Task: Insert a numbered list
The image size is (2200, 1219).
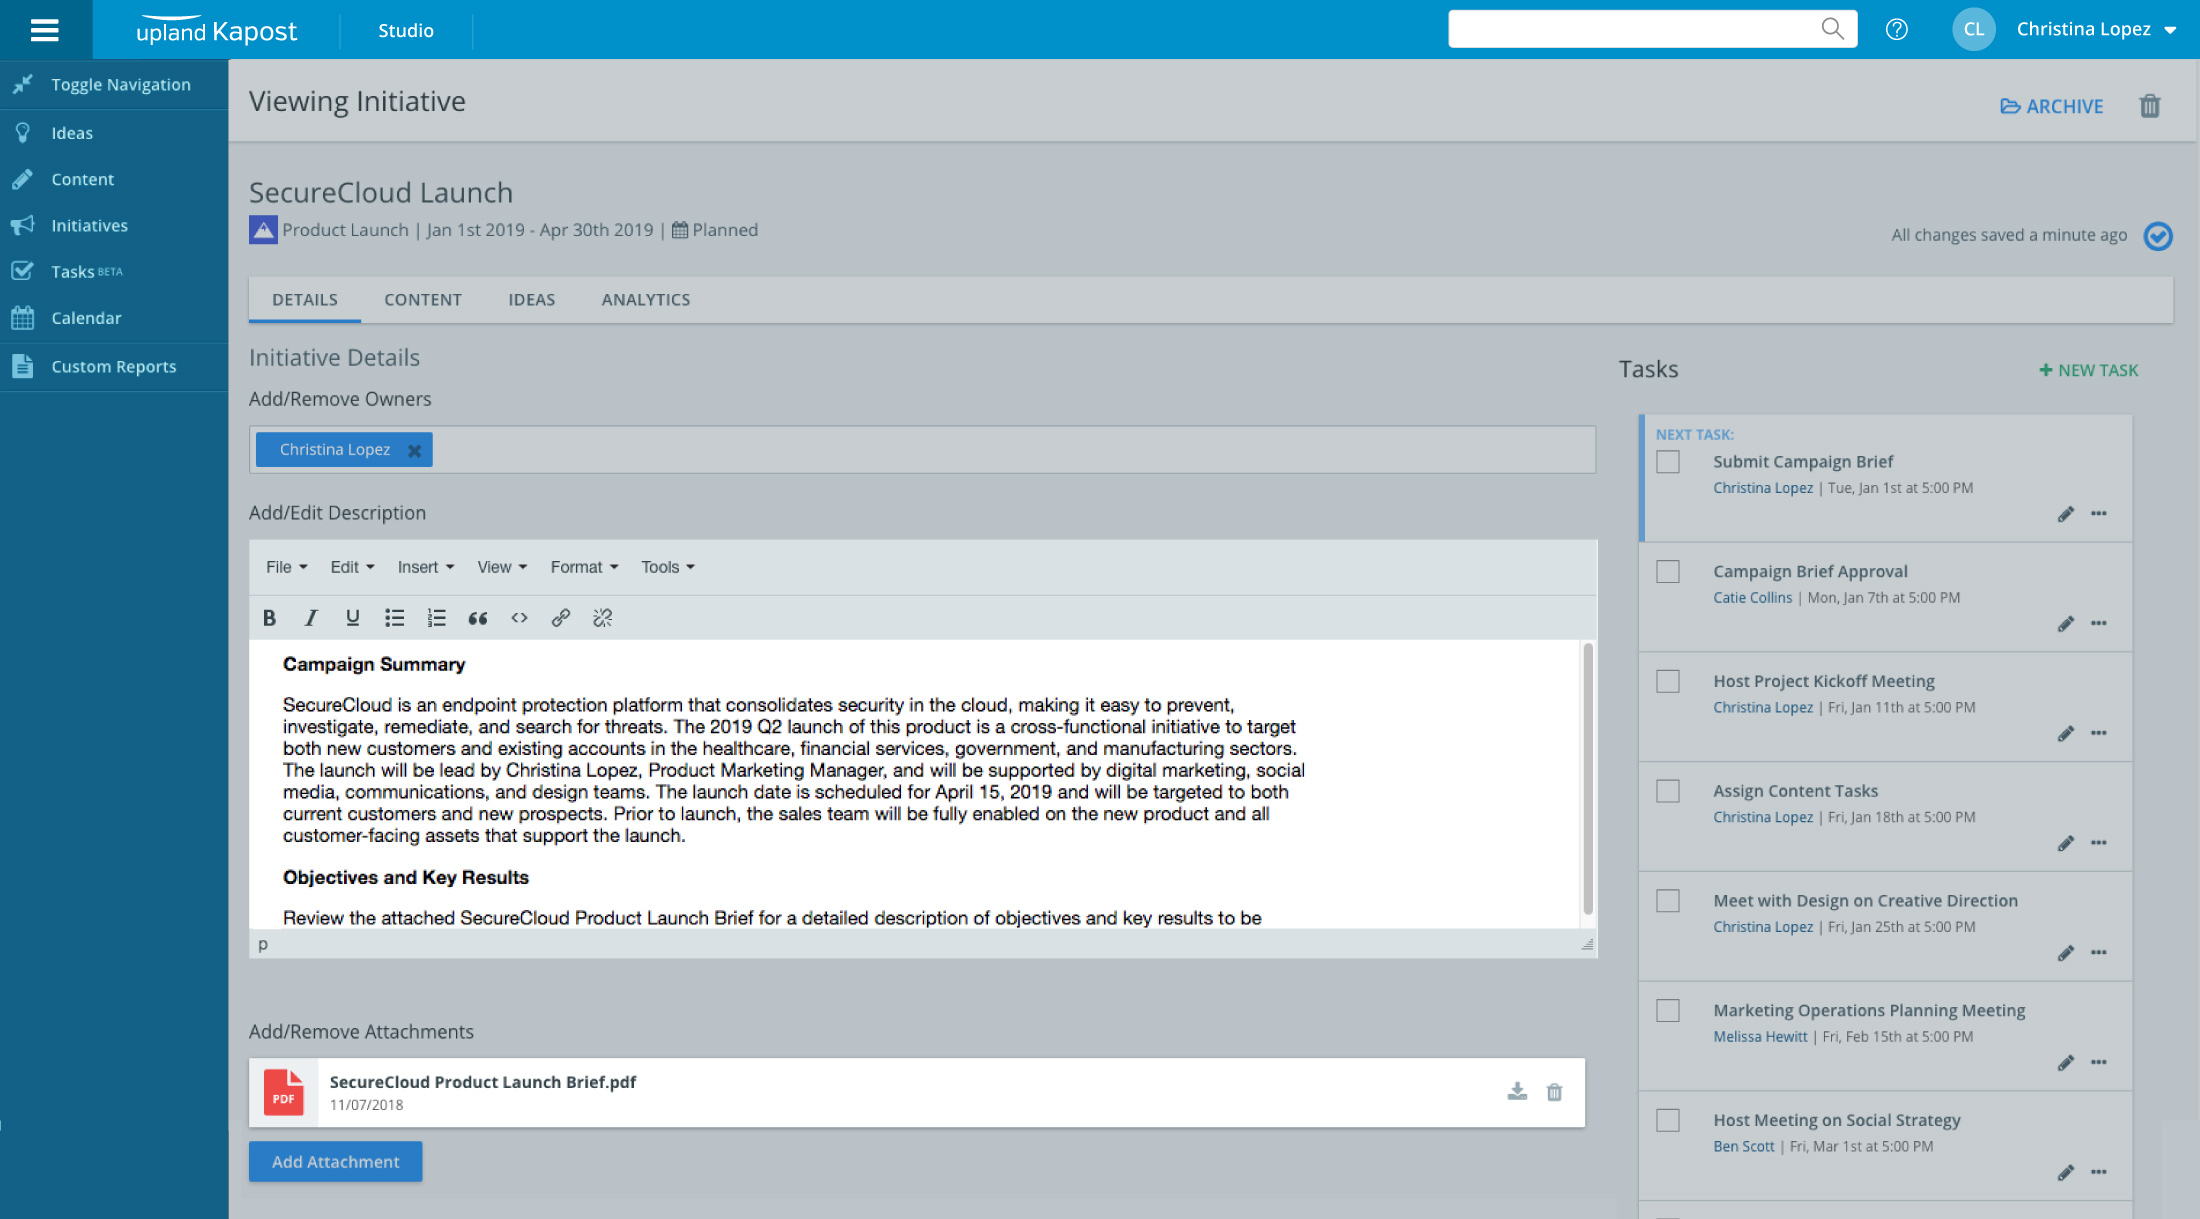Action: [x=436, y=618]
